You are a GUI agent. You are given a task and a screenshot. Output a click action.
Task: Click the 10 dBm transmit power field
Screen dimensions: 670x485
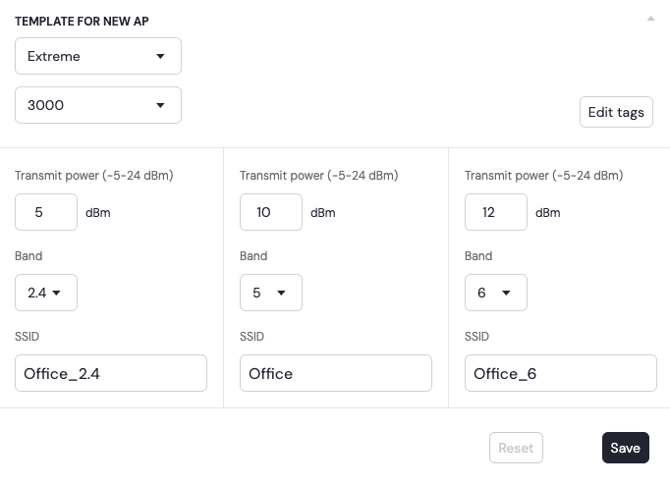[271, 212]
